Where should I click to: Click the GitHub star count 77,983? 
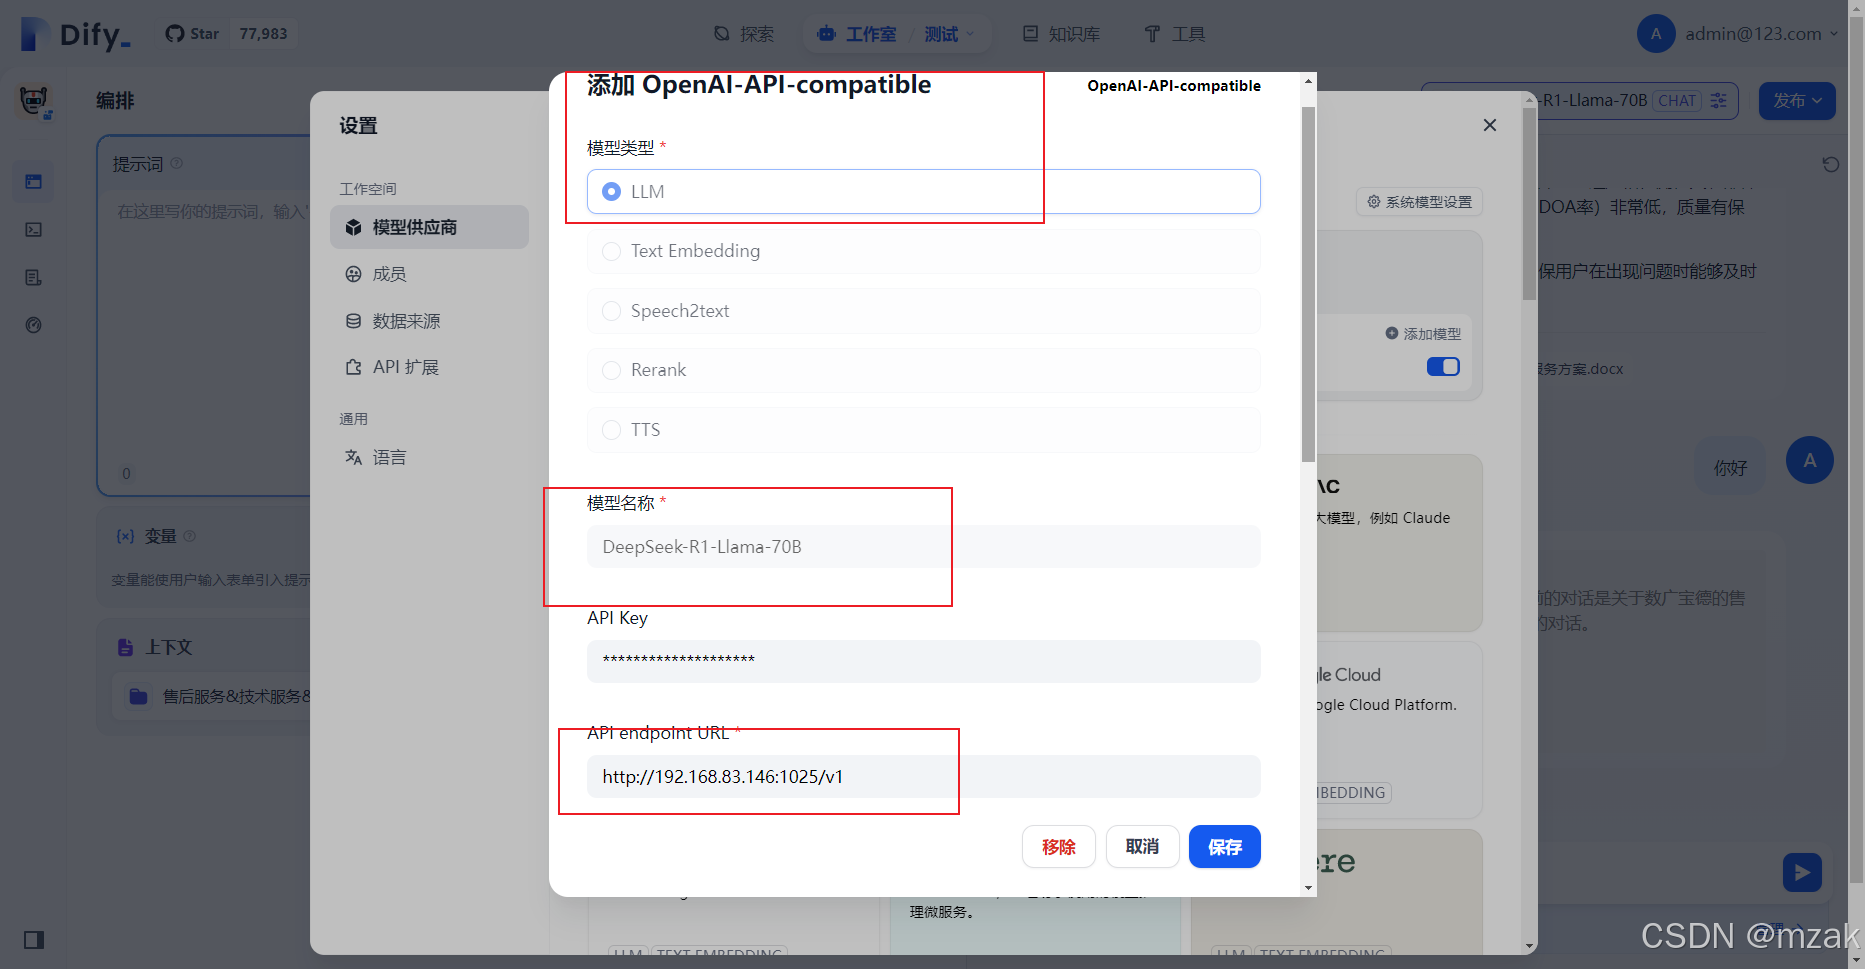(x=264, y=34)
